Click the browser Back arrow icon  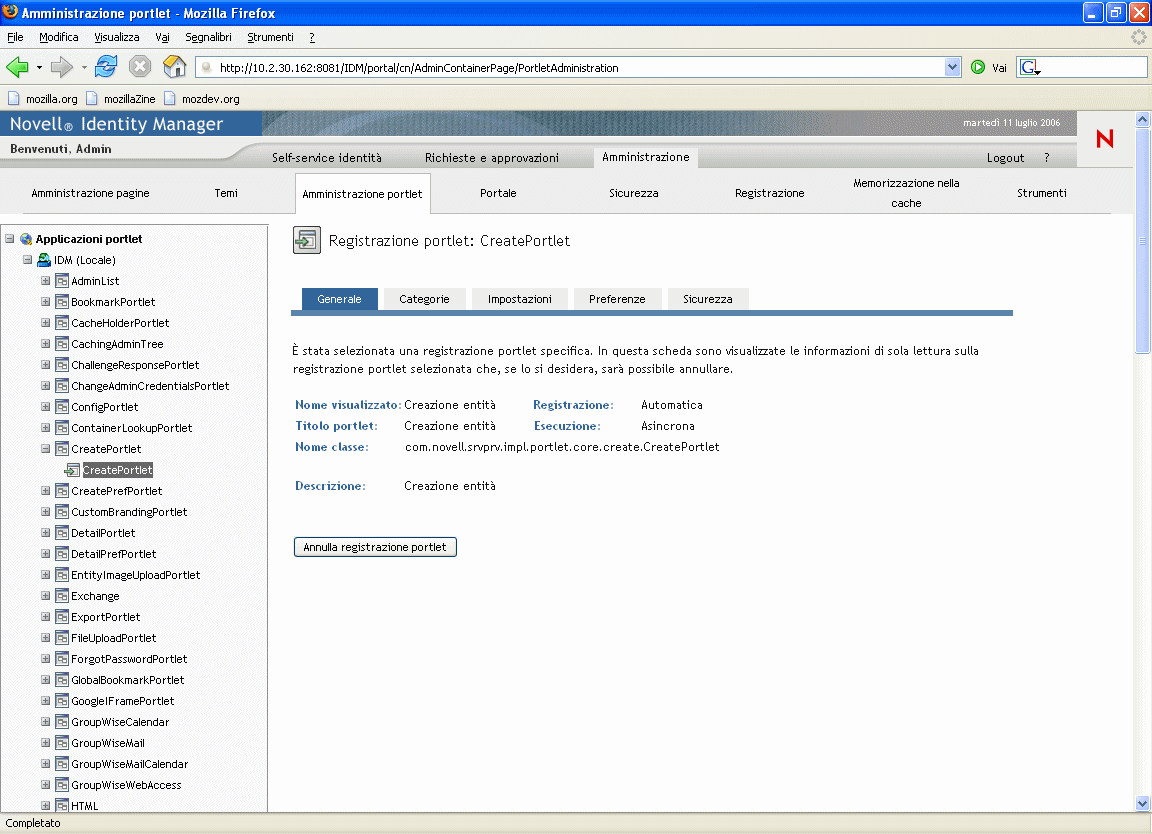pos(17,68)
